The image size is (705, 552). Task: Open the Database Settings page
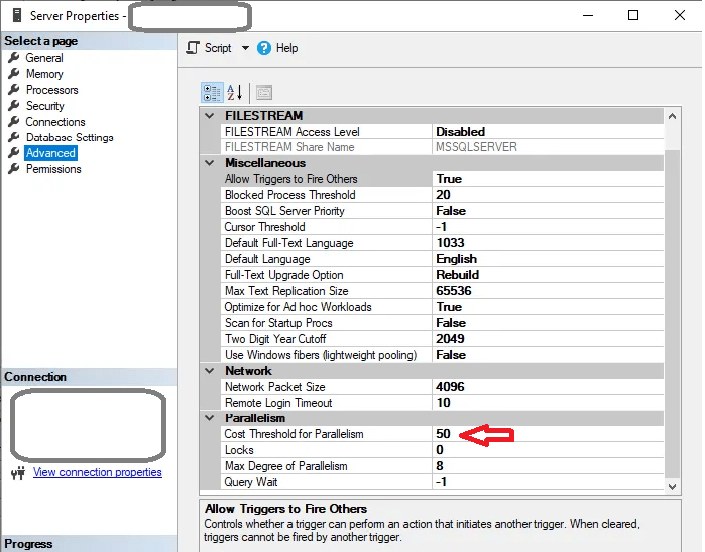point(69,138)
